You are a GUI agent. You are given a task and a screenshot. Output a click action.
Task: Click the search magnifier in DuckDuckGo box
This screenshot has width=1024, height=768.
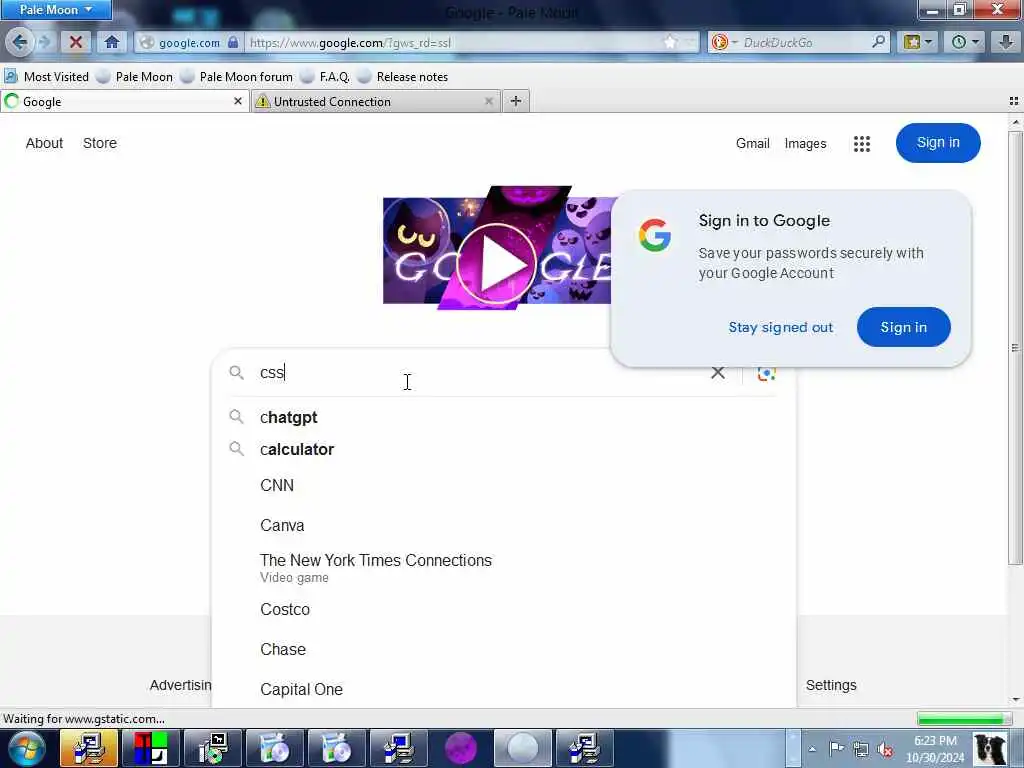(878, 42)
